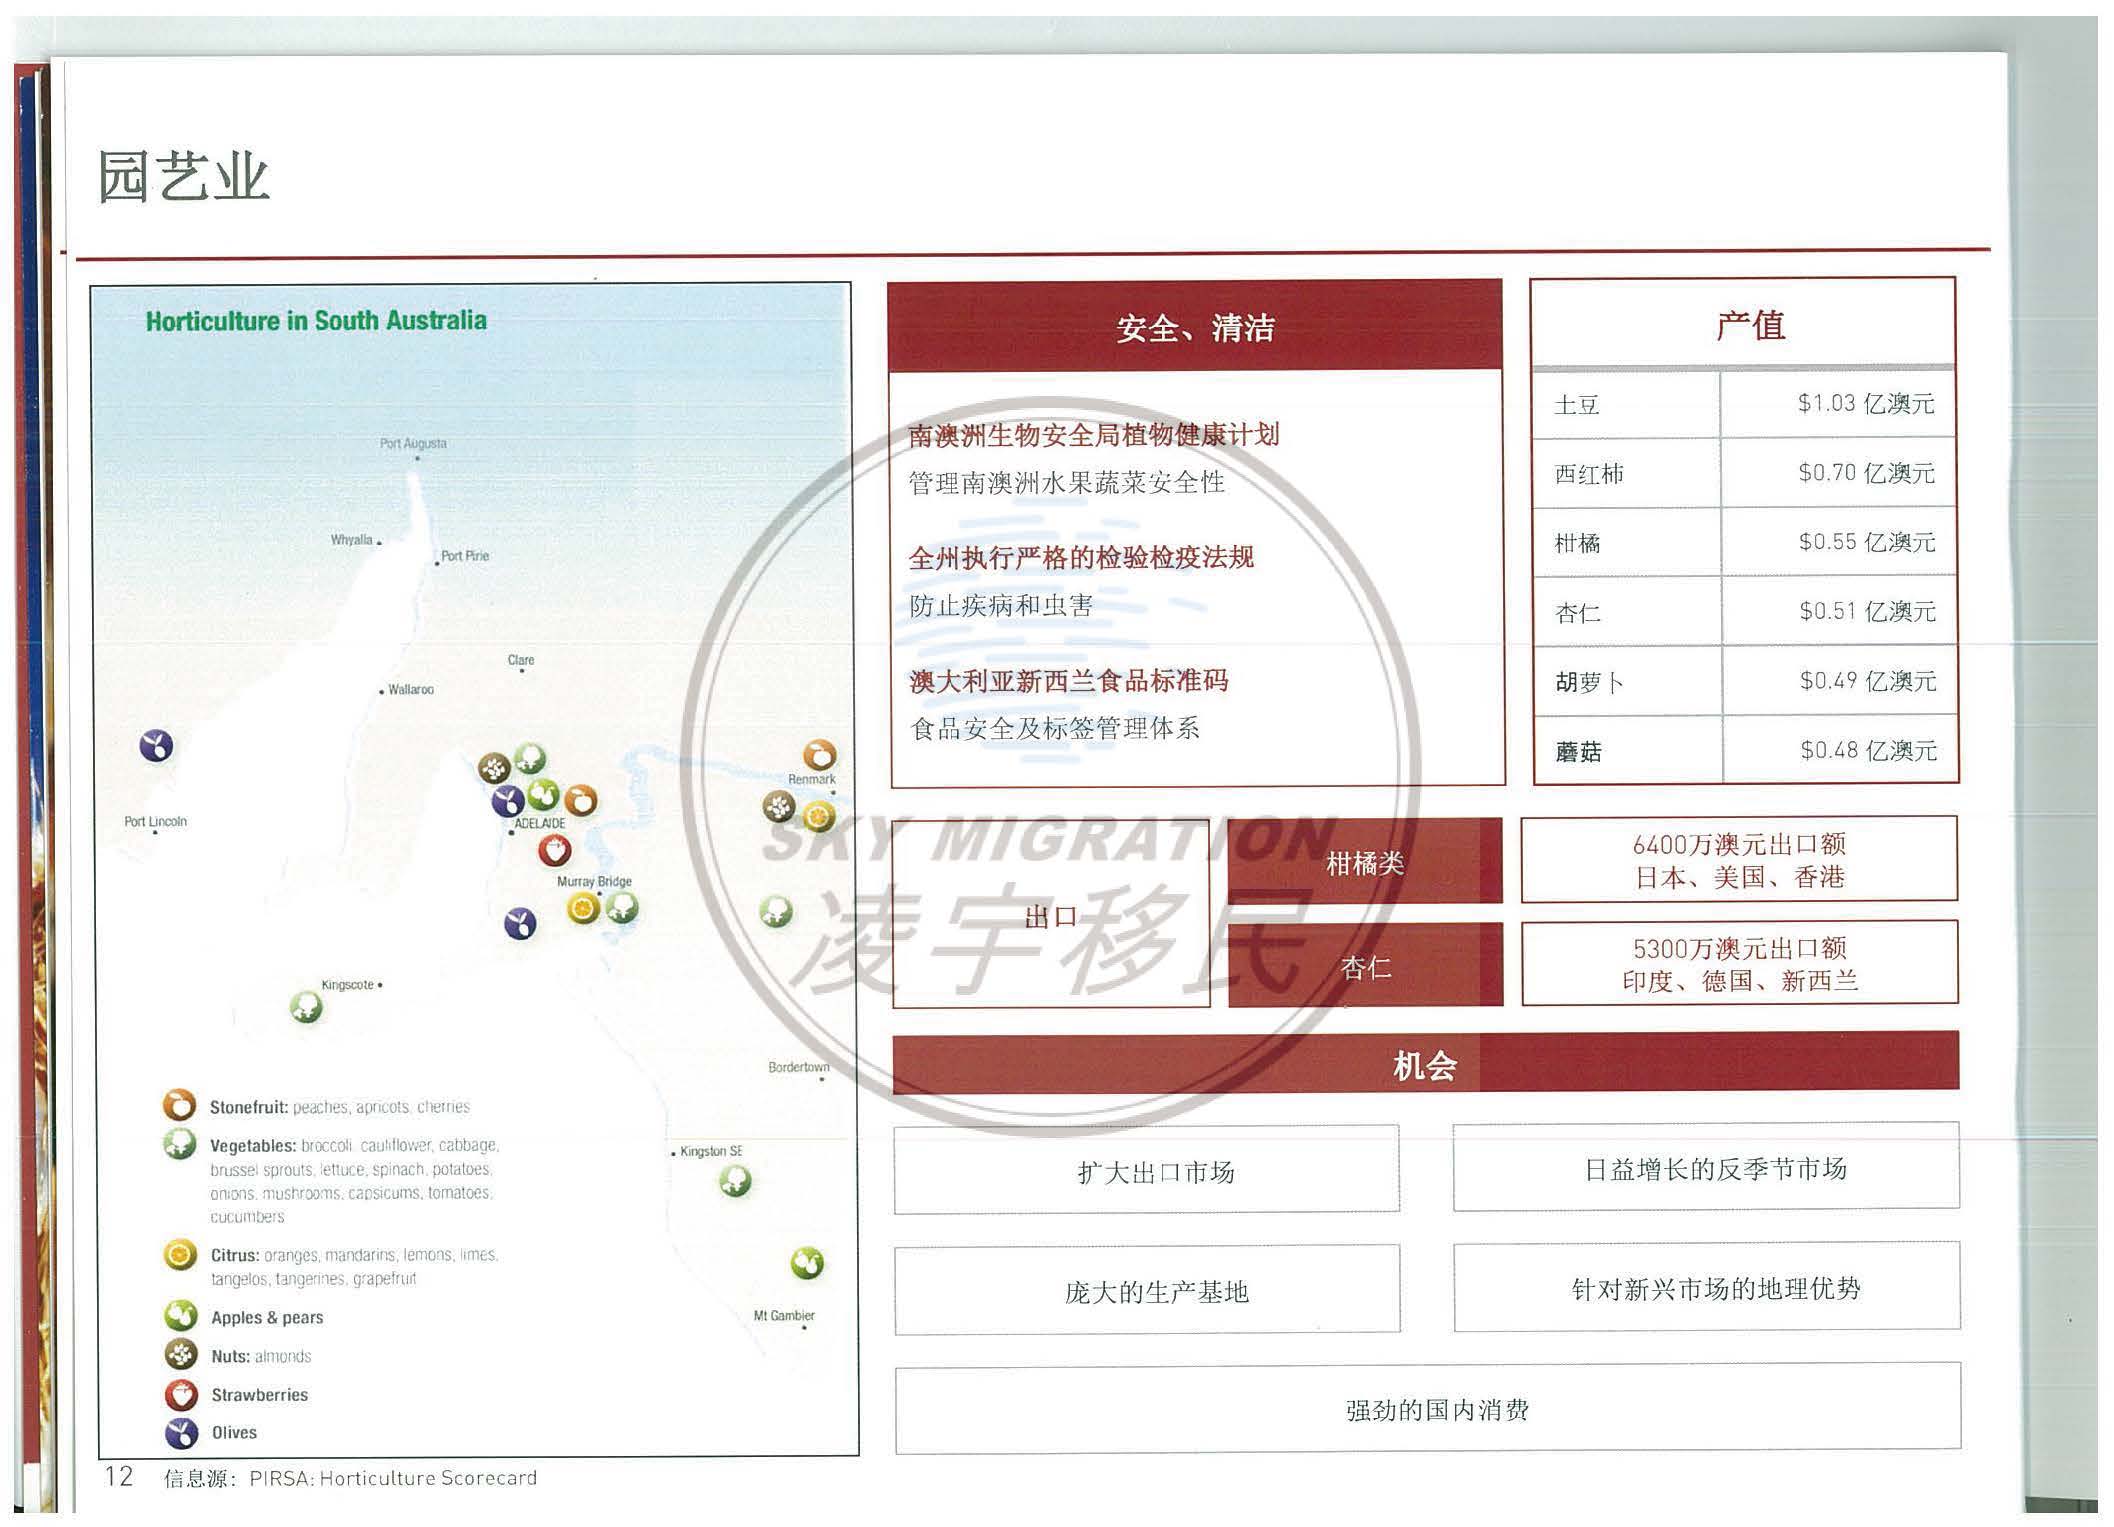The width and height of the screenshot is (2114, 1527).
Task: Select the nuts marker north of Adelaide
Action: (x=494, y=769)
